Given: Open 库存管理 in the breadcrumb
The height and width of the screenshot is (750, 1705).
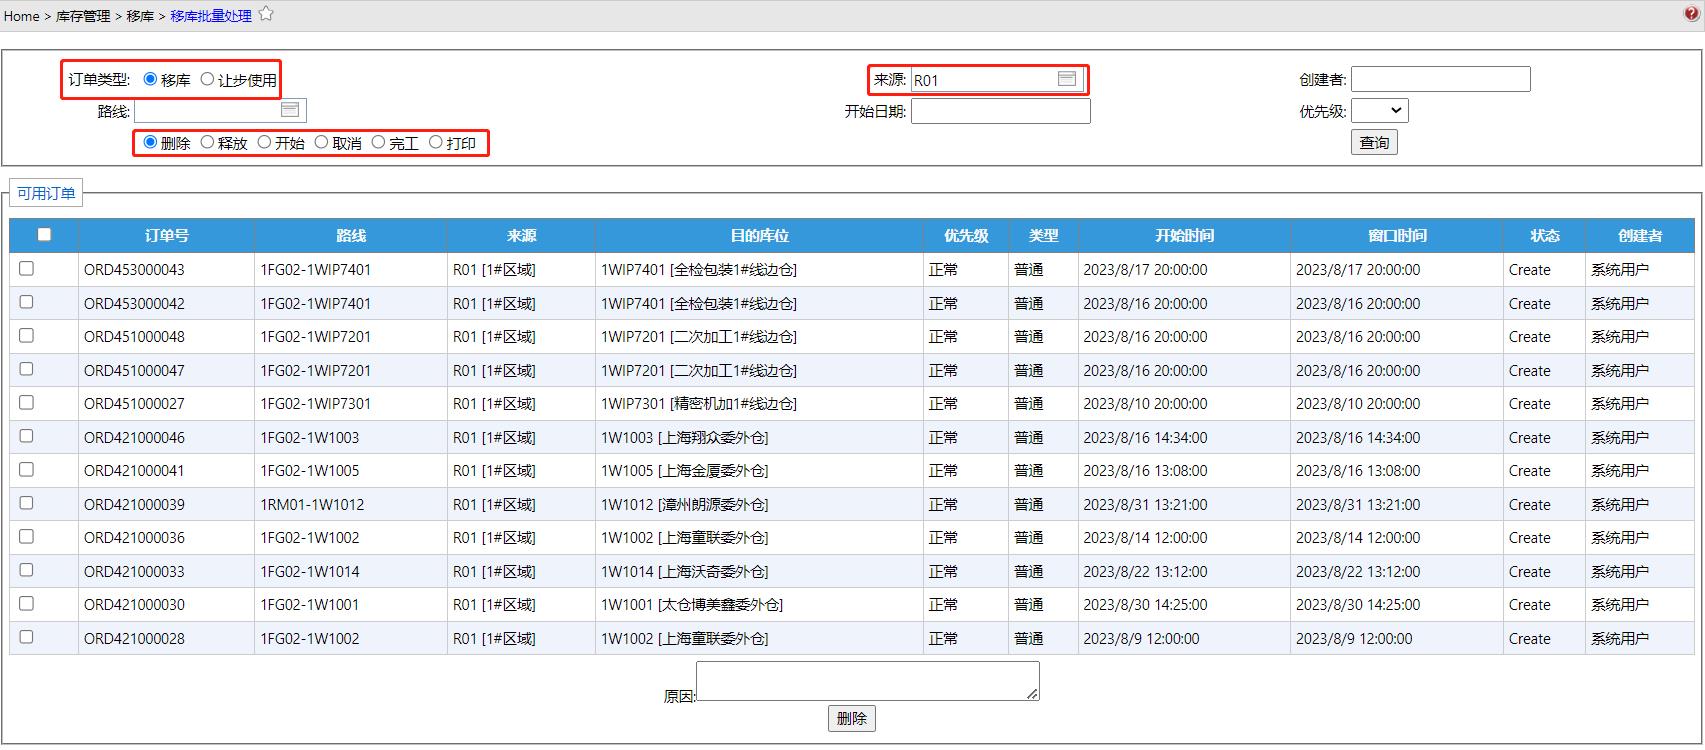Looking at the screenshot, I should pyautogui.click(x=84, y=16).
